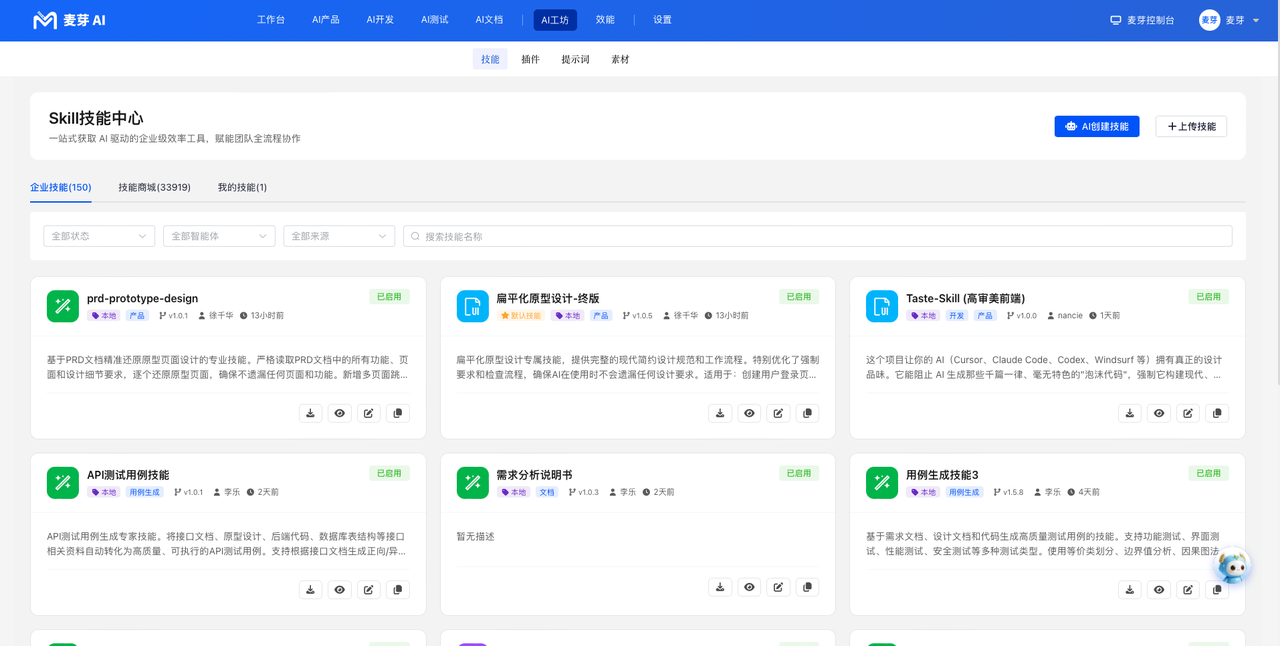Select AI工坊 in top navigation
This screenshot has width=1280, height=646.
555,20
